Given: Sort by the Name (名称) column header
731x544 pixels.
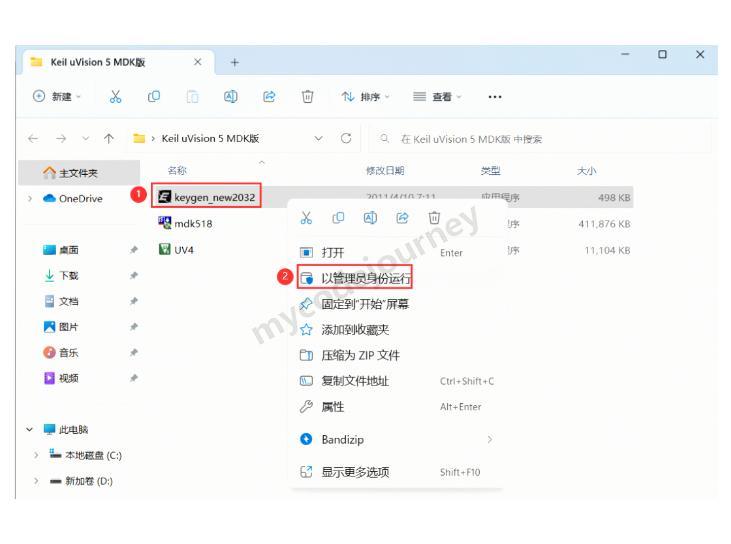Looking at the screenshot, I should tap(177, 171).
